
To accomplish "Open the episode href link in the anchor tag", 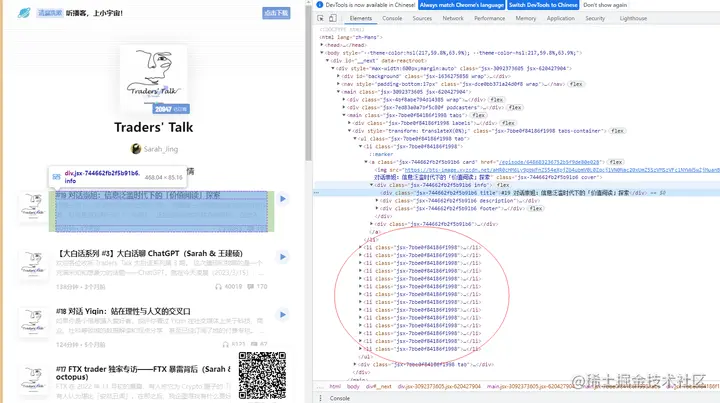I will (x=549, y=162).
